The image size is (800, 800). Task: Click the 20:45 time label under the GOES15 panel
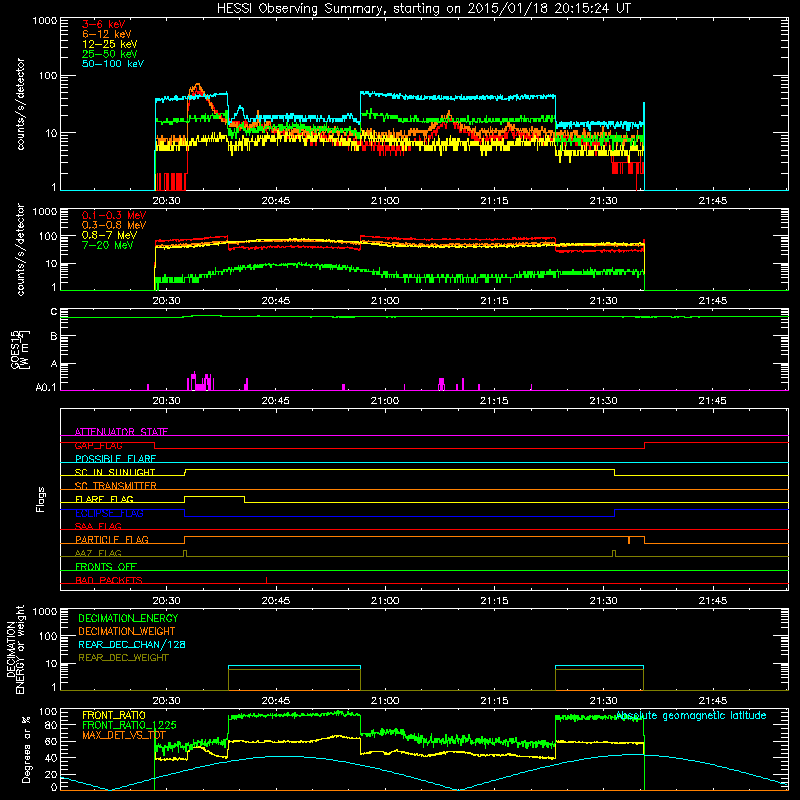276,401
